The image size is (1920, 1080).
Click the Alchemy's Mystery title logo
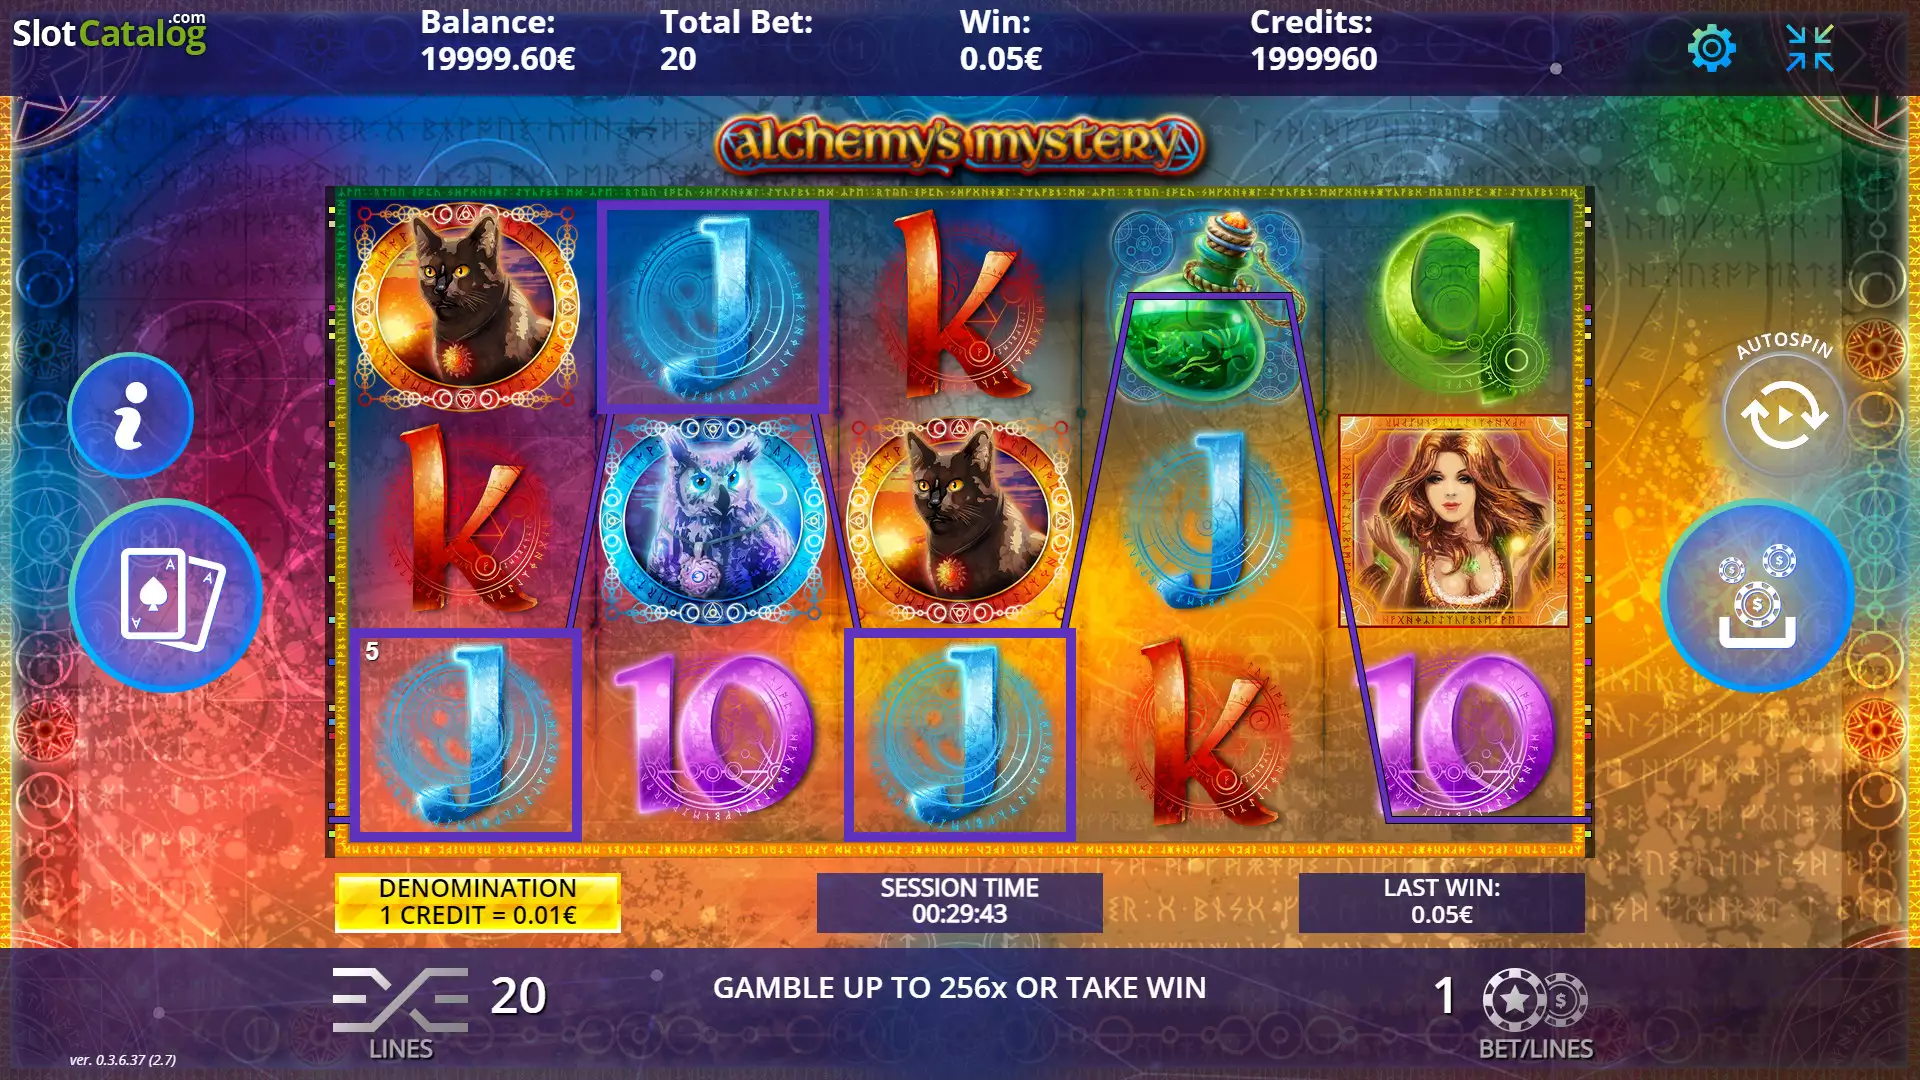960,145
